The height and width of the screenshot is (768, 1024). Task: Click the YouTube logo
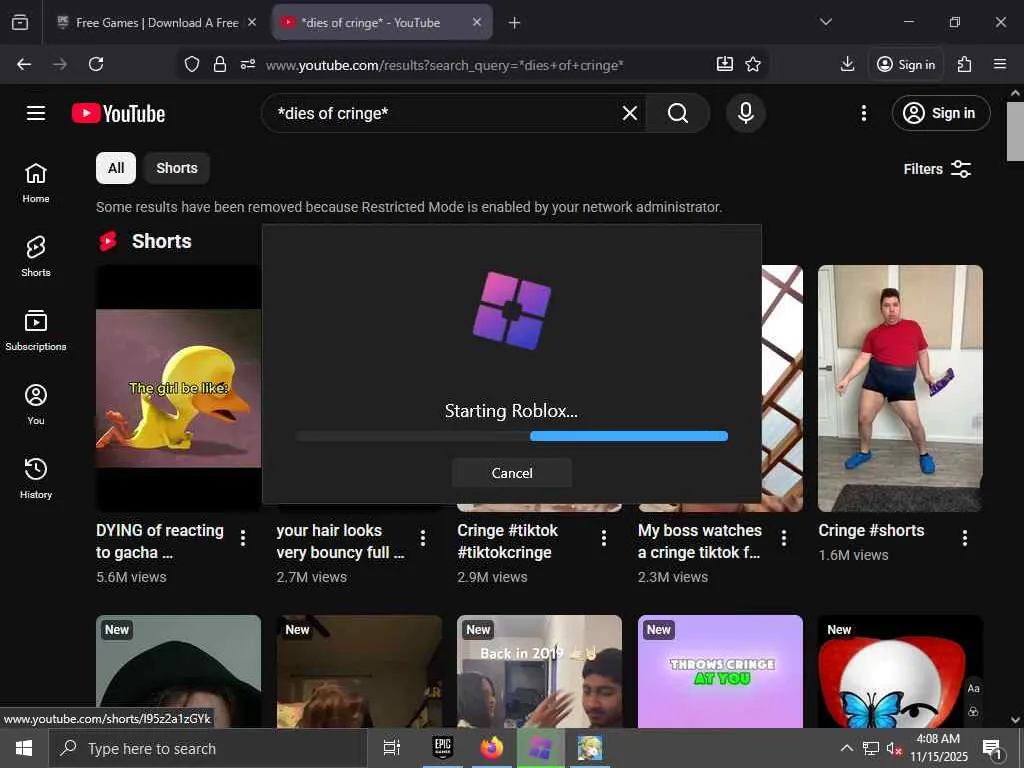pyautogui.click(x=118, y=114)
